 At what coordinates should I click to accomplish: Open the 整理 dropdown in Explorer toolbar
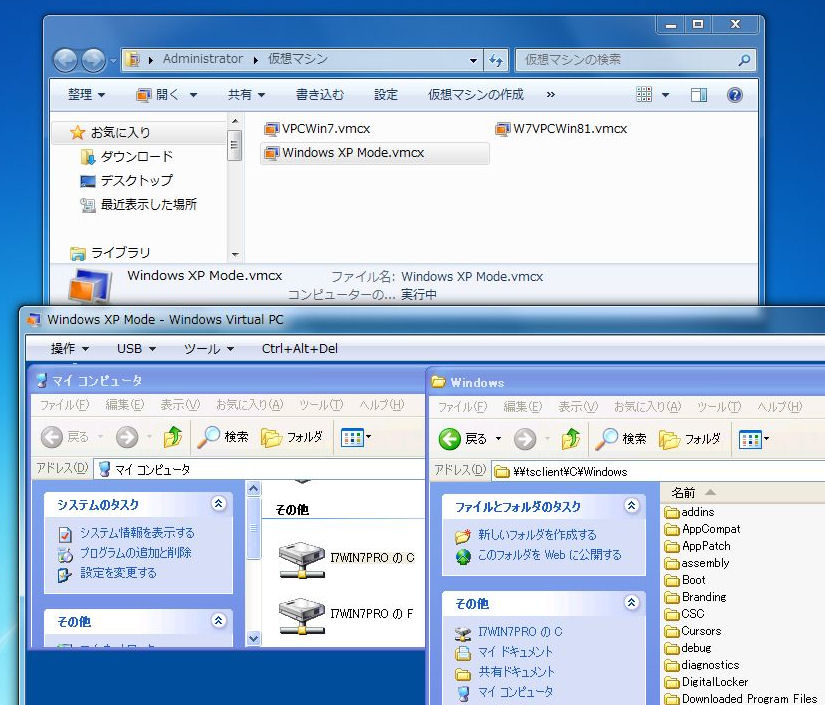click(86, 95)
